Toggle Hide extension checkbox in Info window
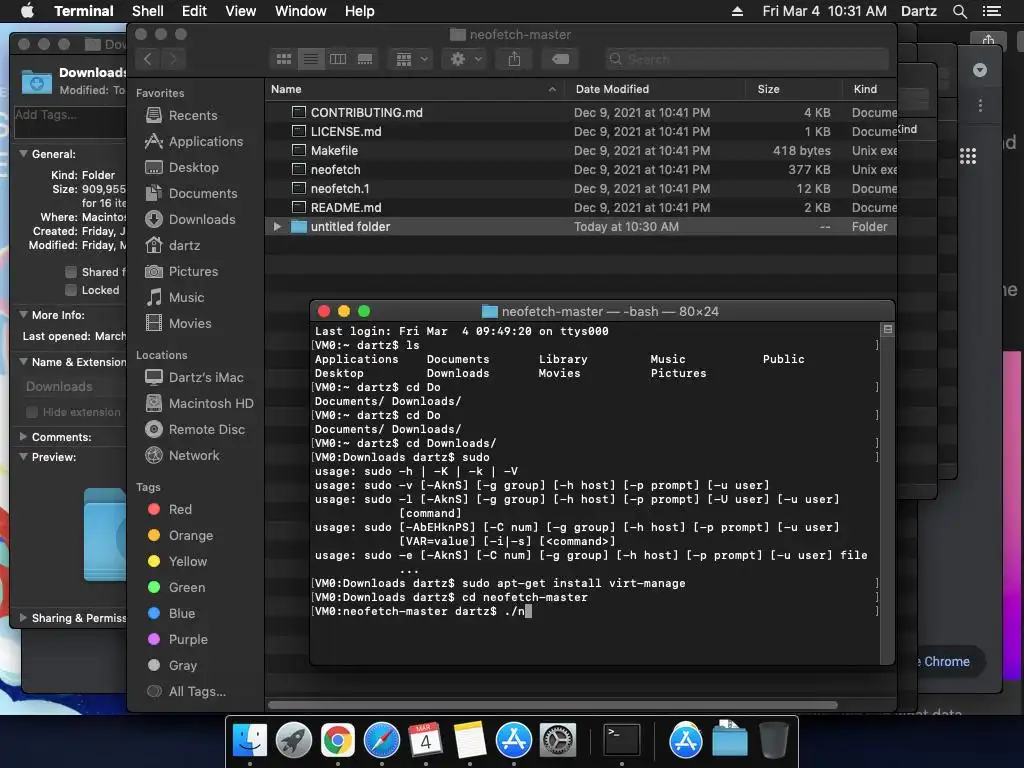Screen dimensions: 1024x768 pyautogui.click(x=31, y=412)
